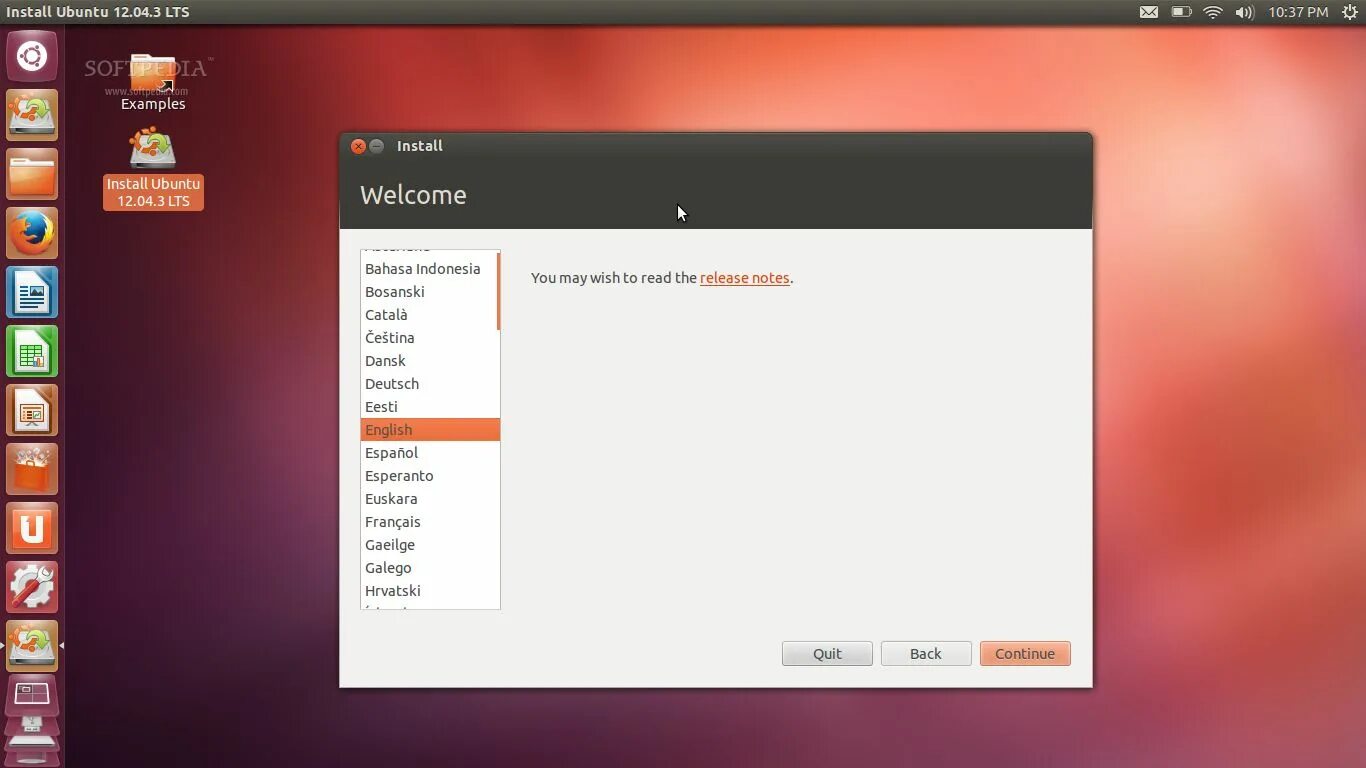
Task: Select Català language
Action: [x=429, y=315]
